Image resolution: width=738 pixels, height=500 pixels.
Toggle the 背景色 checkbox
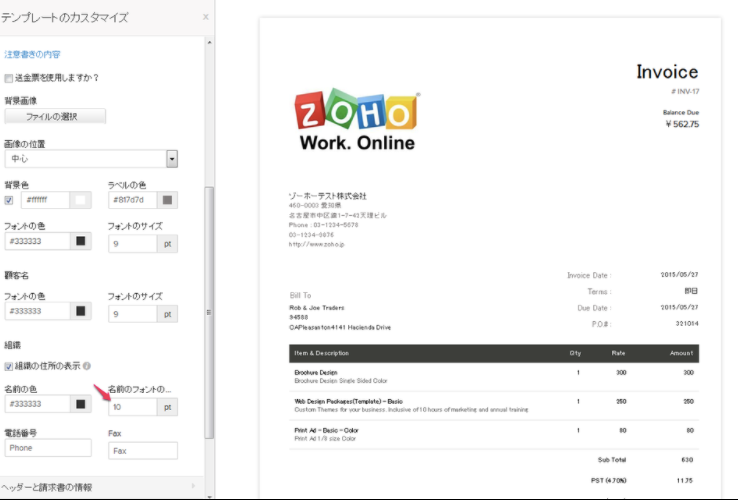click(x=8, y=200)
